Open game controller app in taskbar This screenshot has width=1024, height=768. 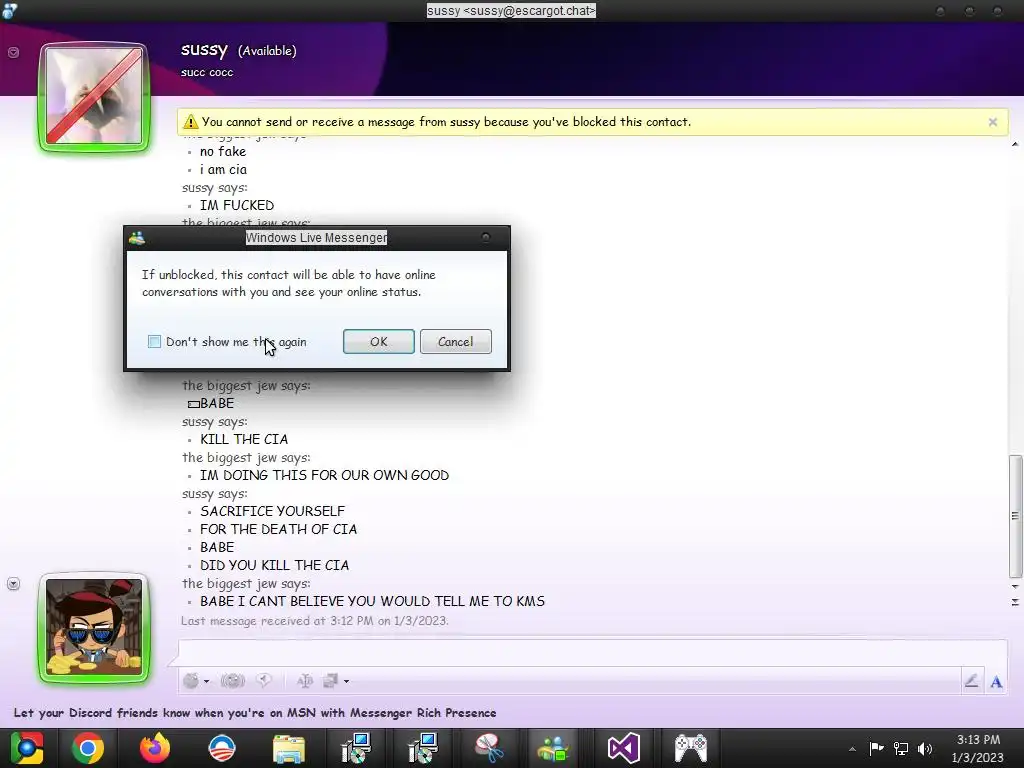pyautogui.click(x=690, y=748)
